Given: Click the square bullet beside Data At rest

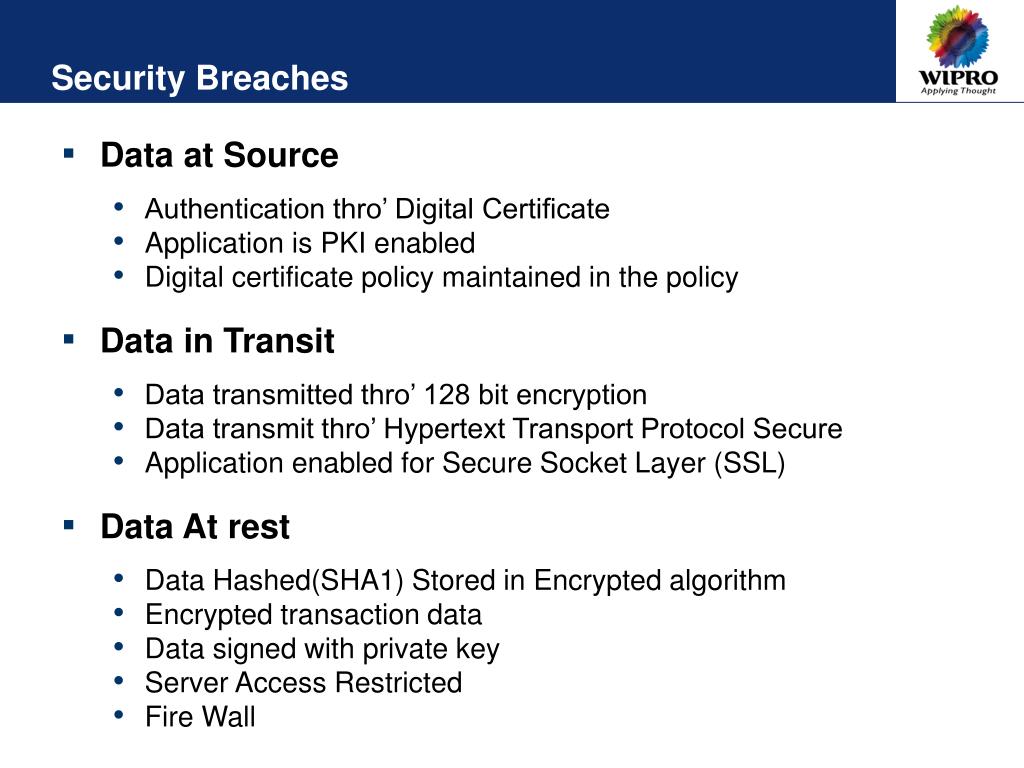Looking at the screenshot, I should click(x=69, y=524).
